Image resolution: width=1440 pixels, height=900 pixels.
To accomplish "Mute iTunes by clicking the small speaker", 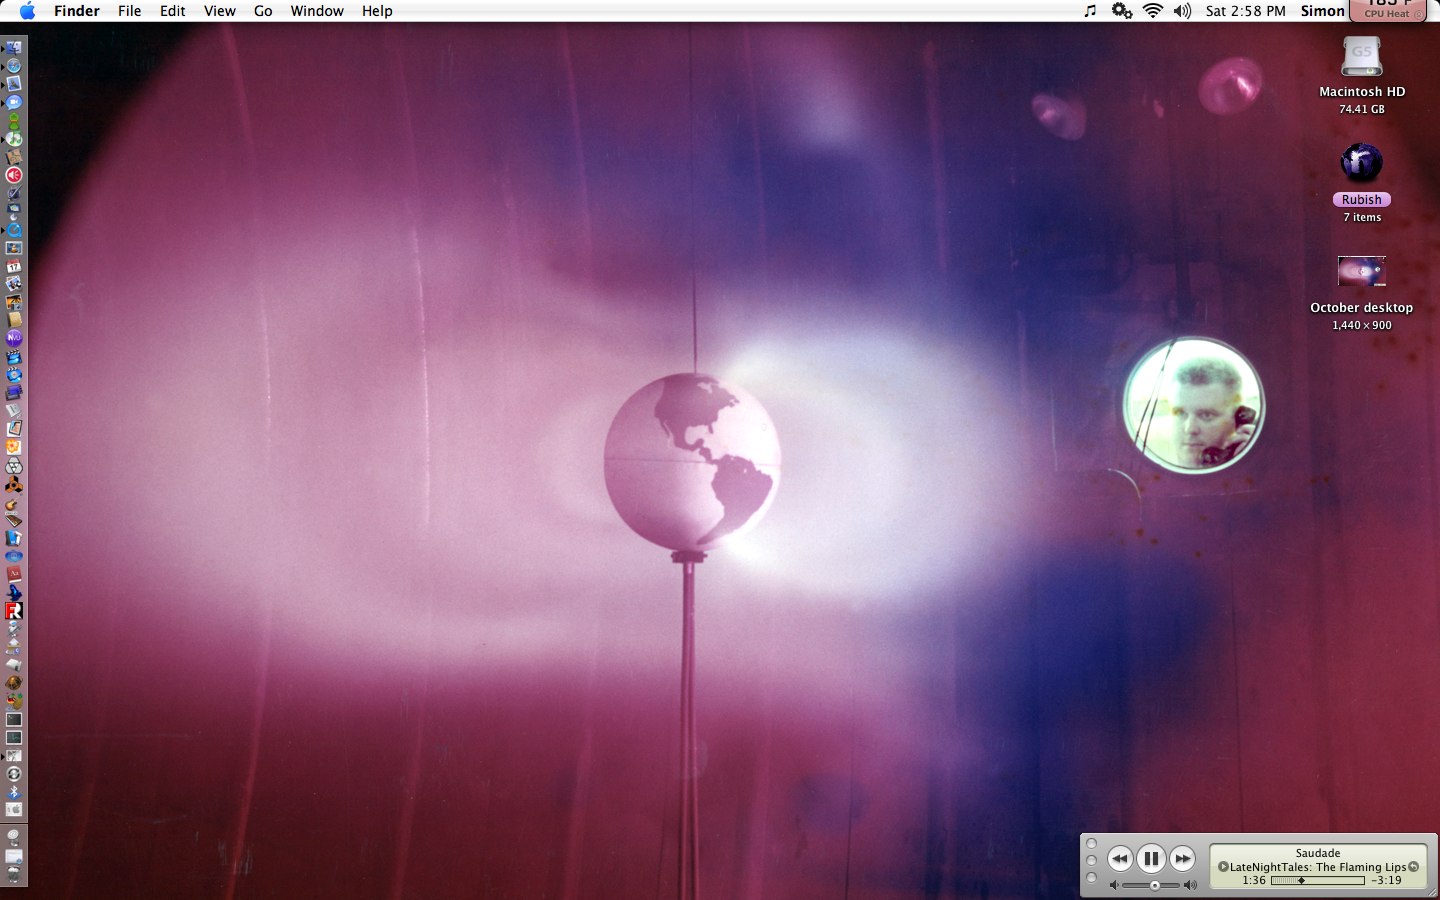I will (1114, 884).
